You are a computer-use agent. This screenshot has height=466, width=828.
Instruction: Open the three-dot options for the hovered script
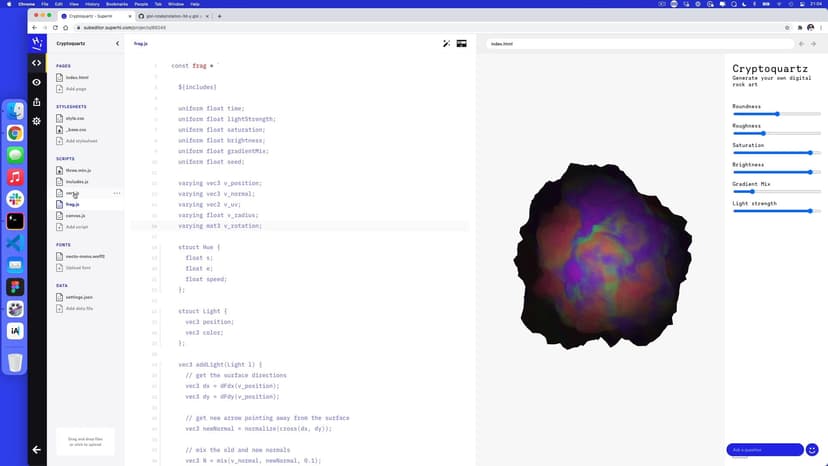117,193
